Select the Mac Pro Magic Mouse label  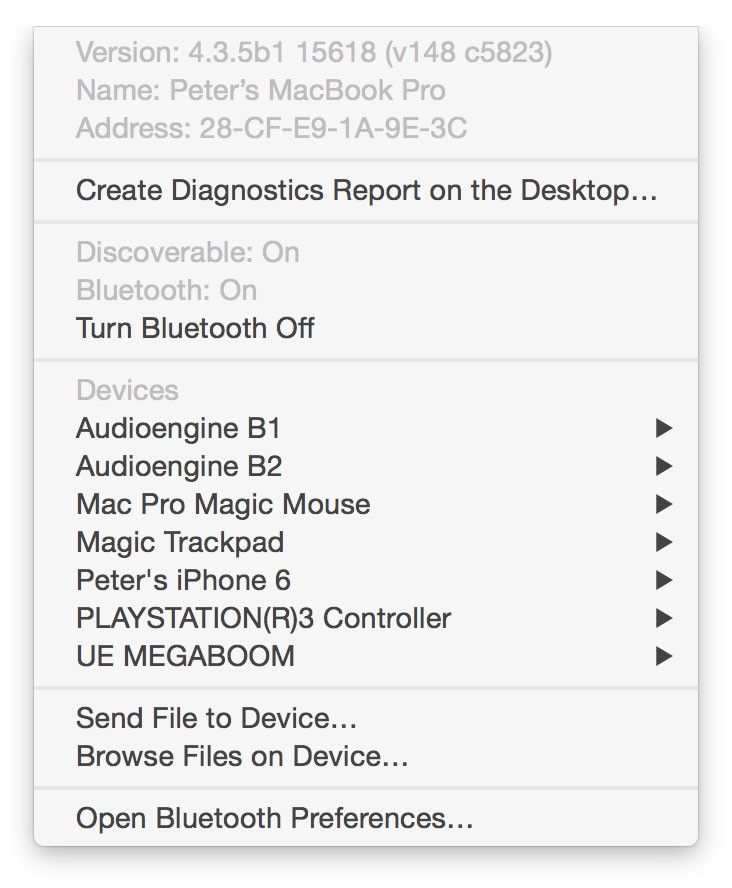tap(223, 504)
